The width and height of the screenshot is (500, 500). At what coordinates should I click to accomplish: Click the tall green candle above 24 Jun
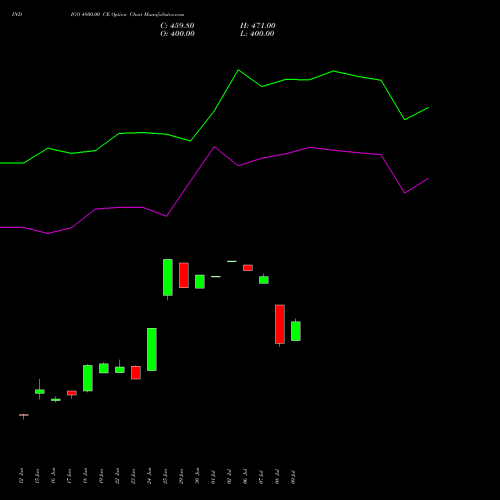tap(152, 349)
